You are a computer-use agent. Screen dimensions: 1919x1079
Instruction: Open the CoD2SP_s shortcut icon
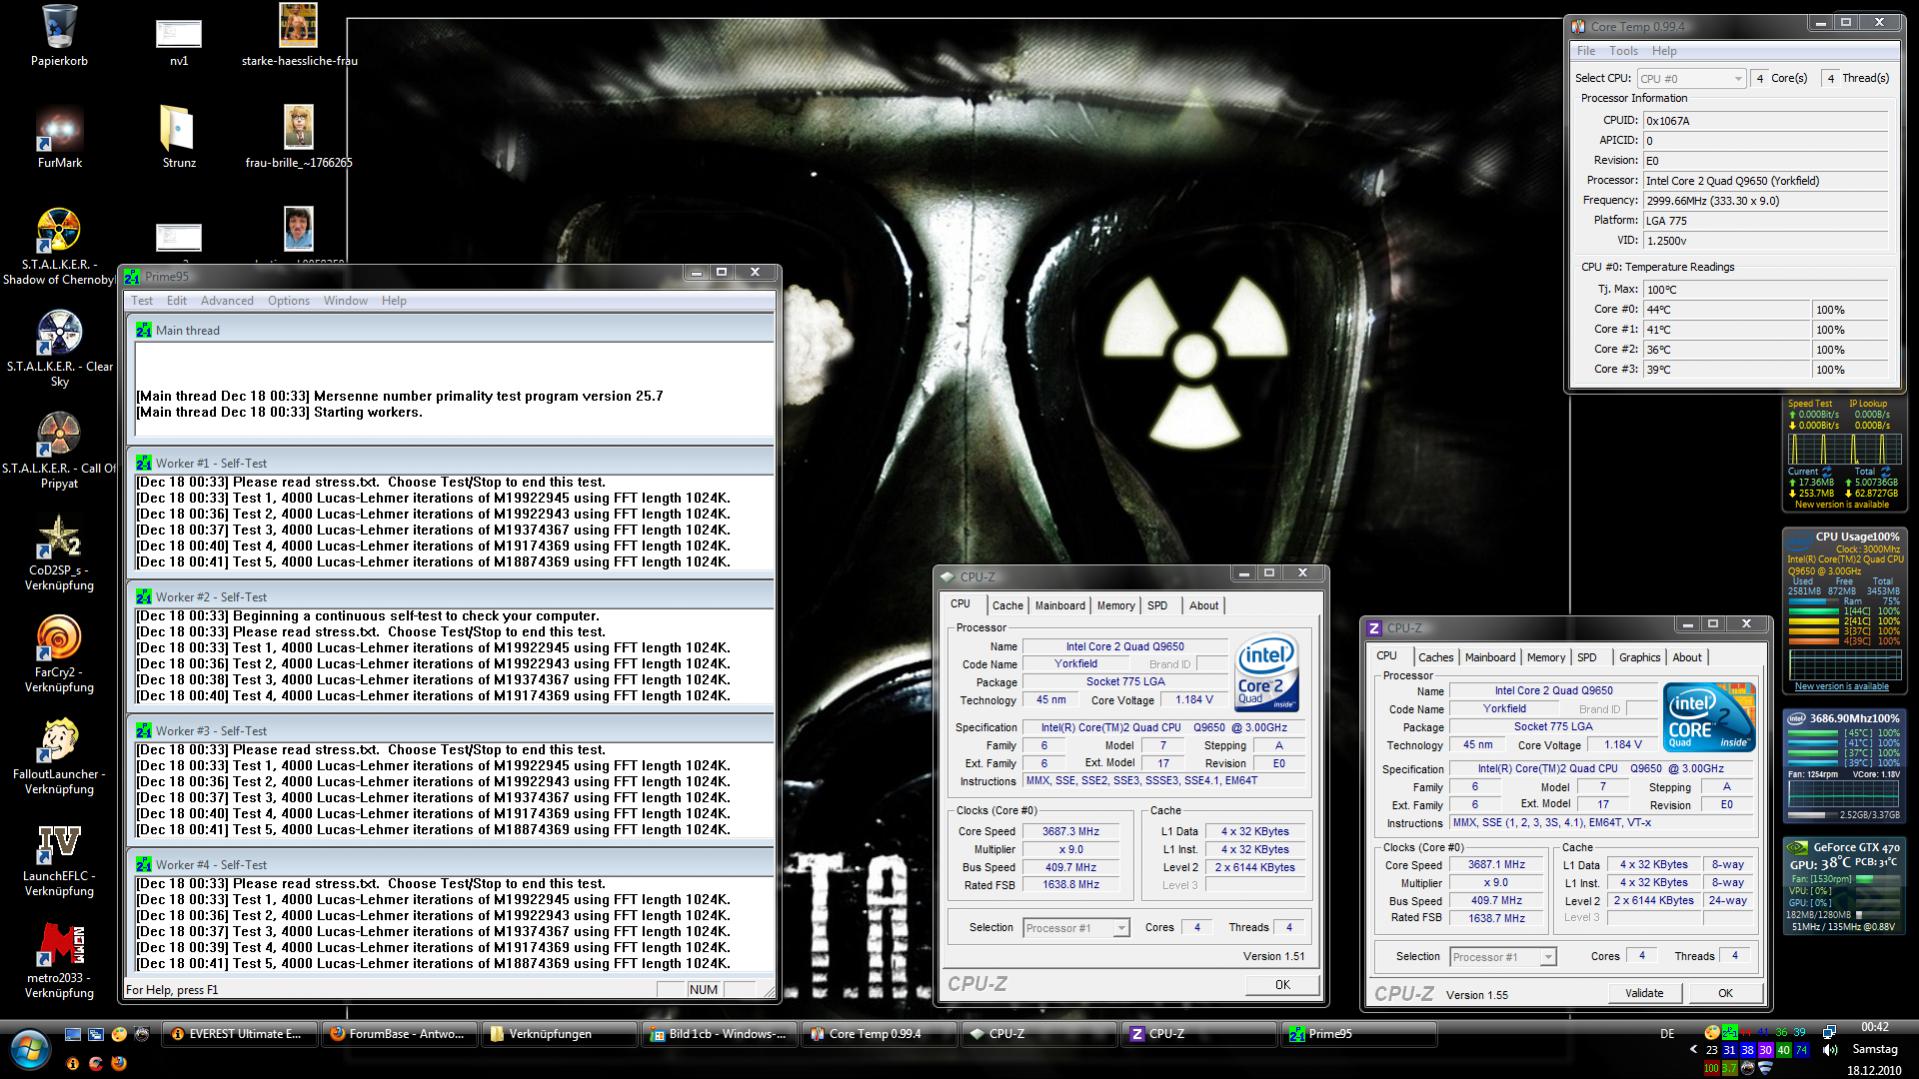point(59,537)
